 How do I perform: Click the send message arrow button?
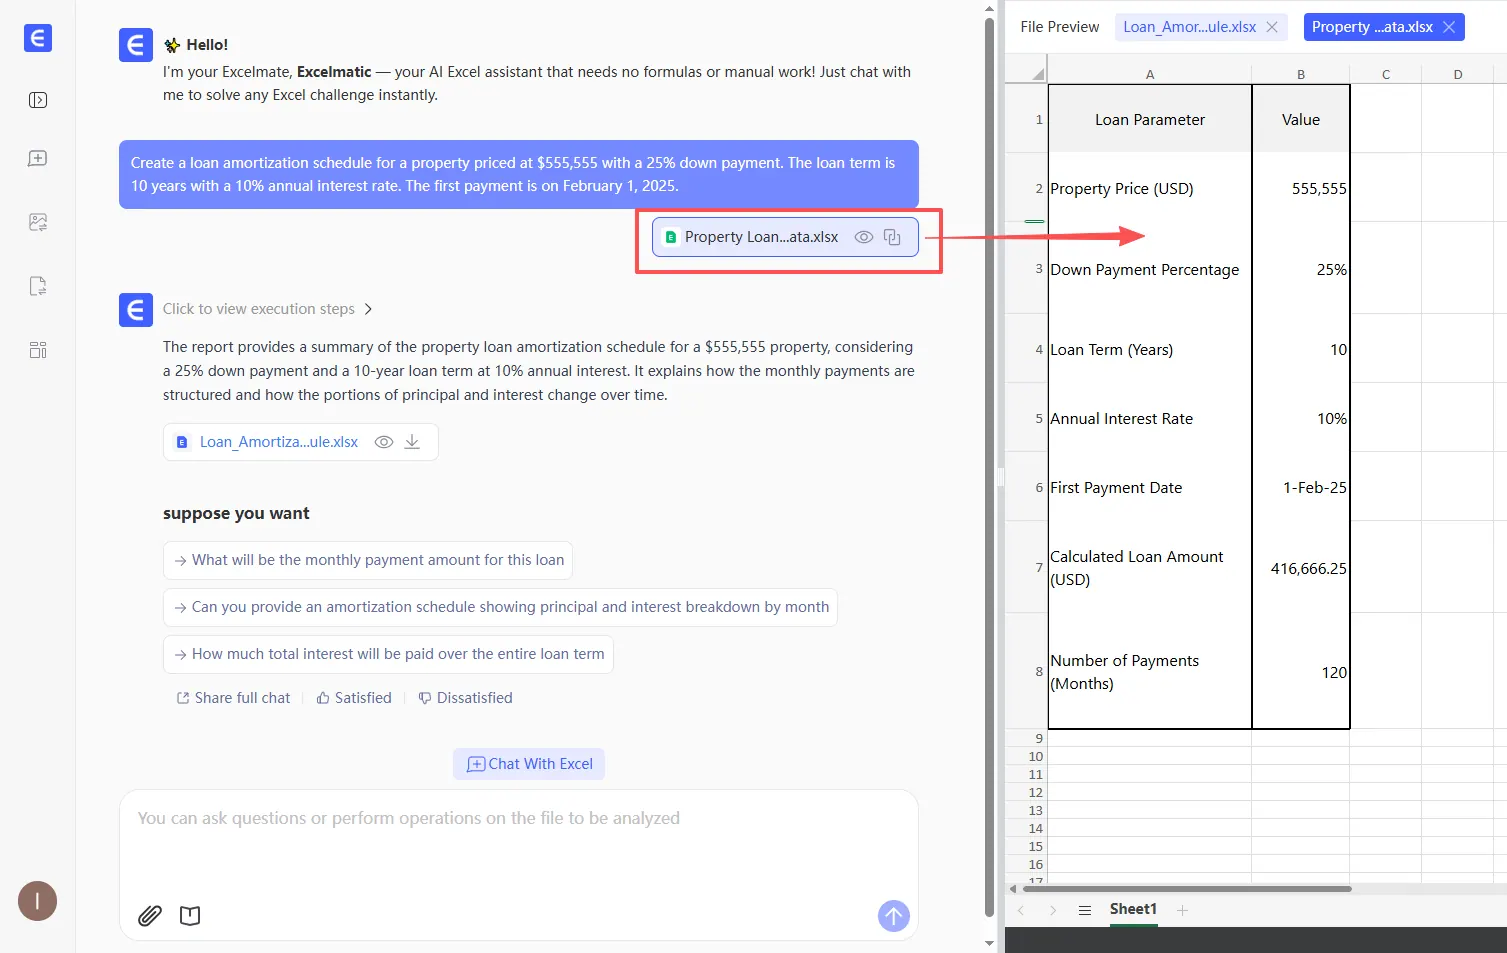(893, 915)
